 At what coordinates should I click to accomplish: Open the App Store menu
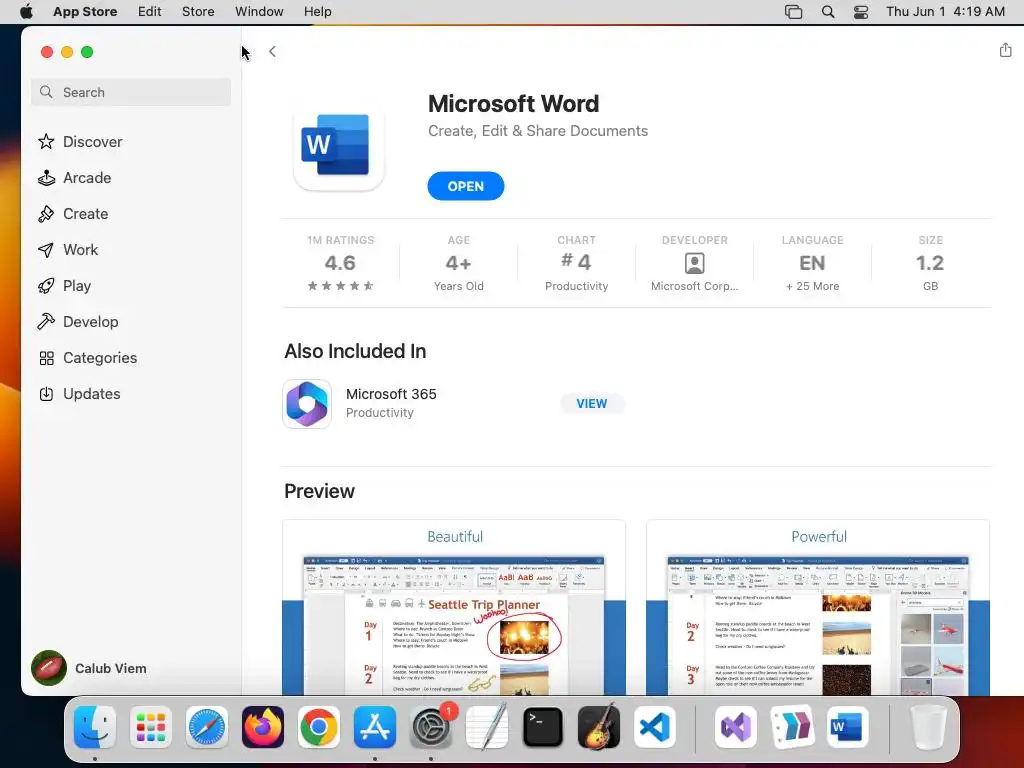[85, 12]
